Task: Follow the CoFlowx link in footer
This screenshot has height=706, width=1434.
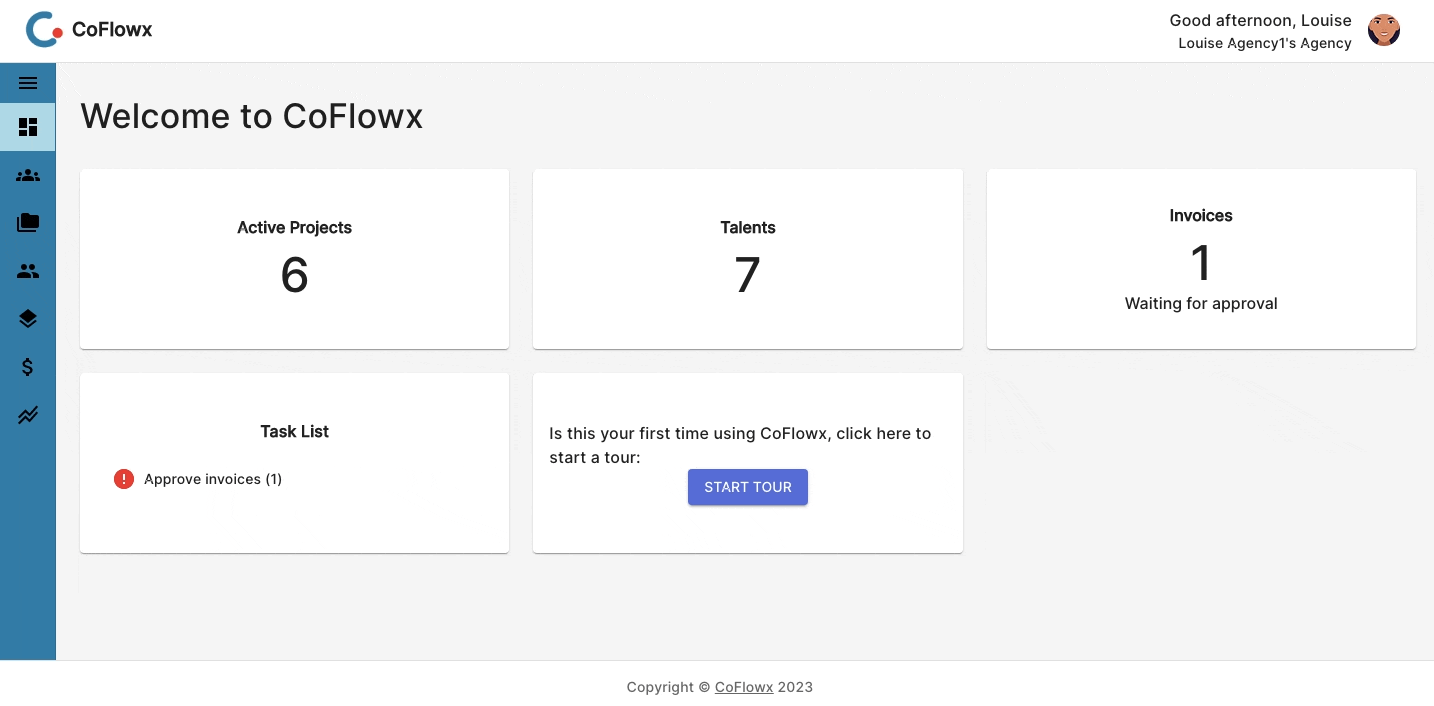Action: click(x=744, y=687)
